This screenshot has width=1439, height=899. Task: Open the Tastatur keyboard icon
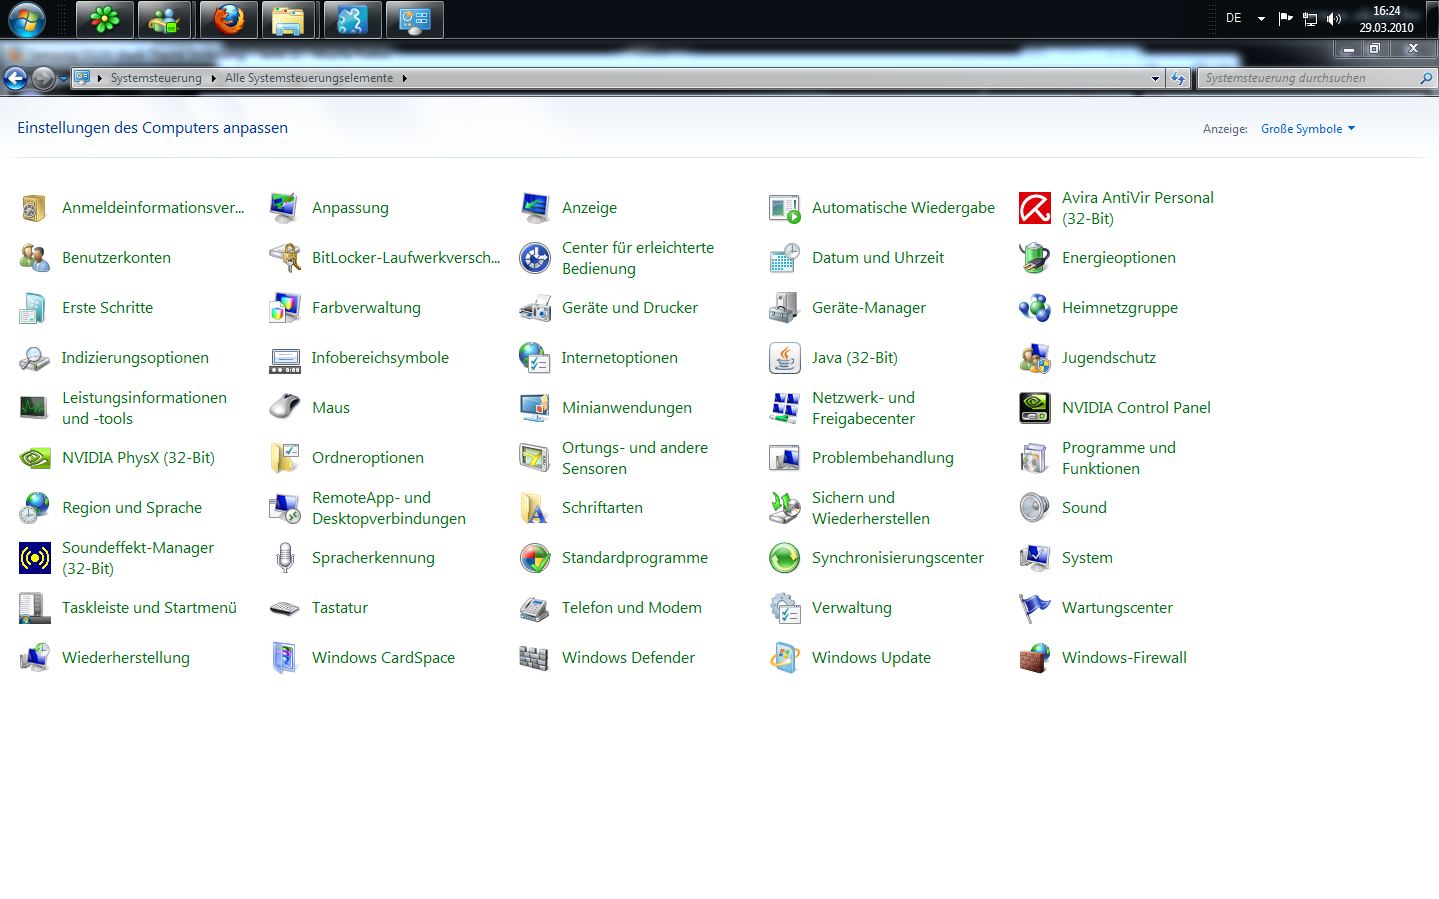[284, 608]
